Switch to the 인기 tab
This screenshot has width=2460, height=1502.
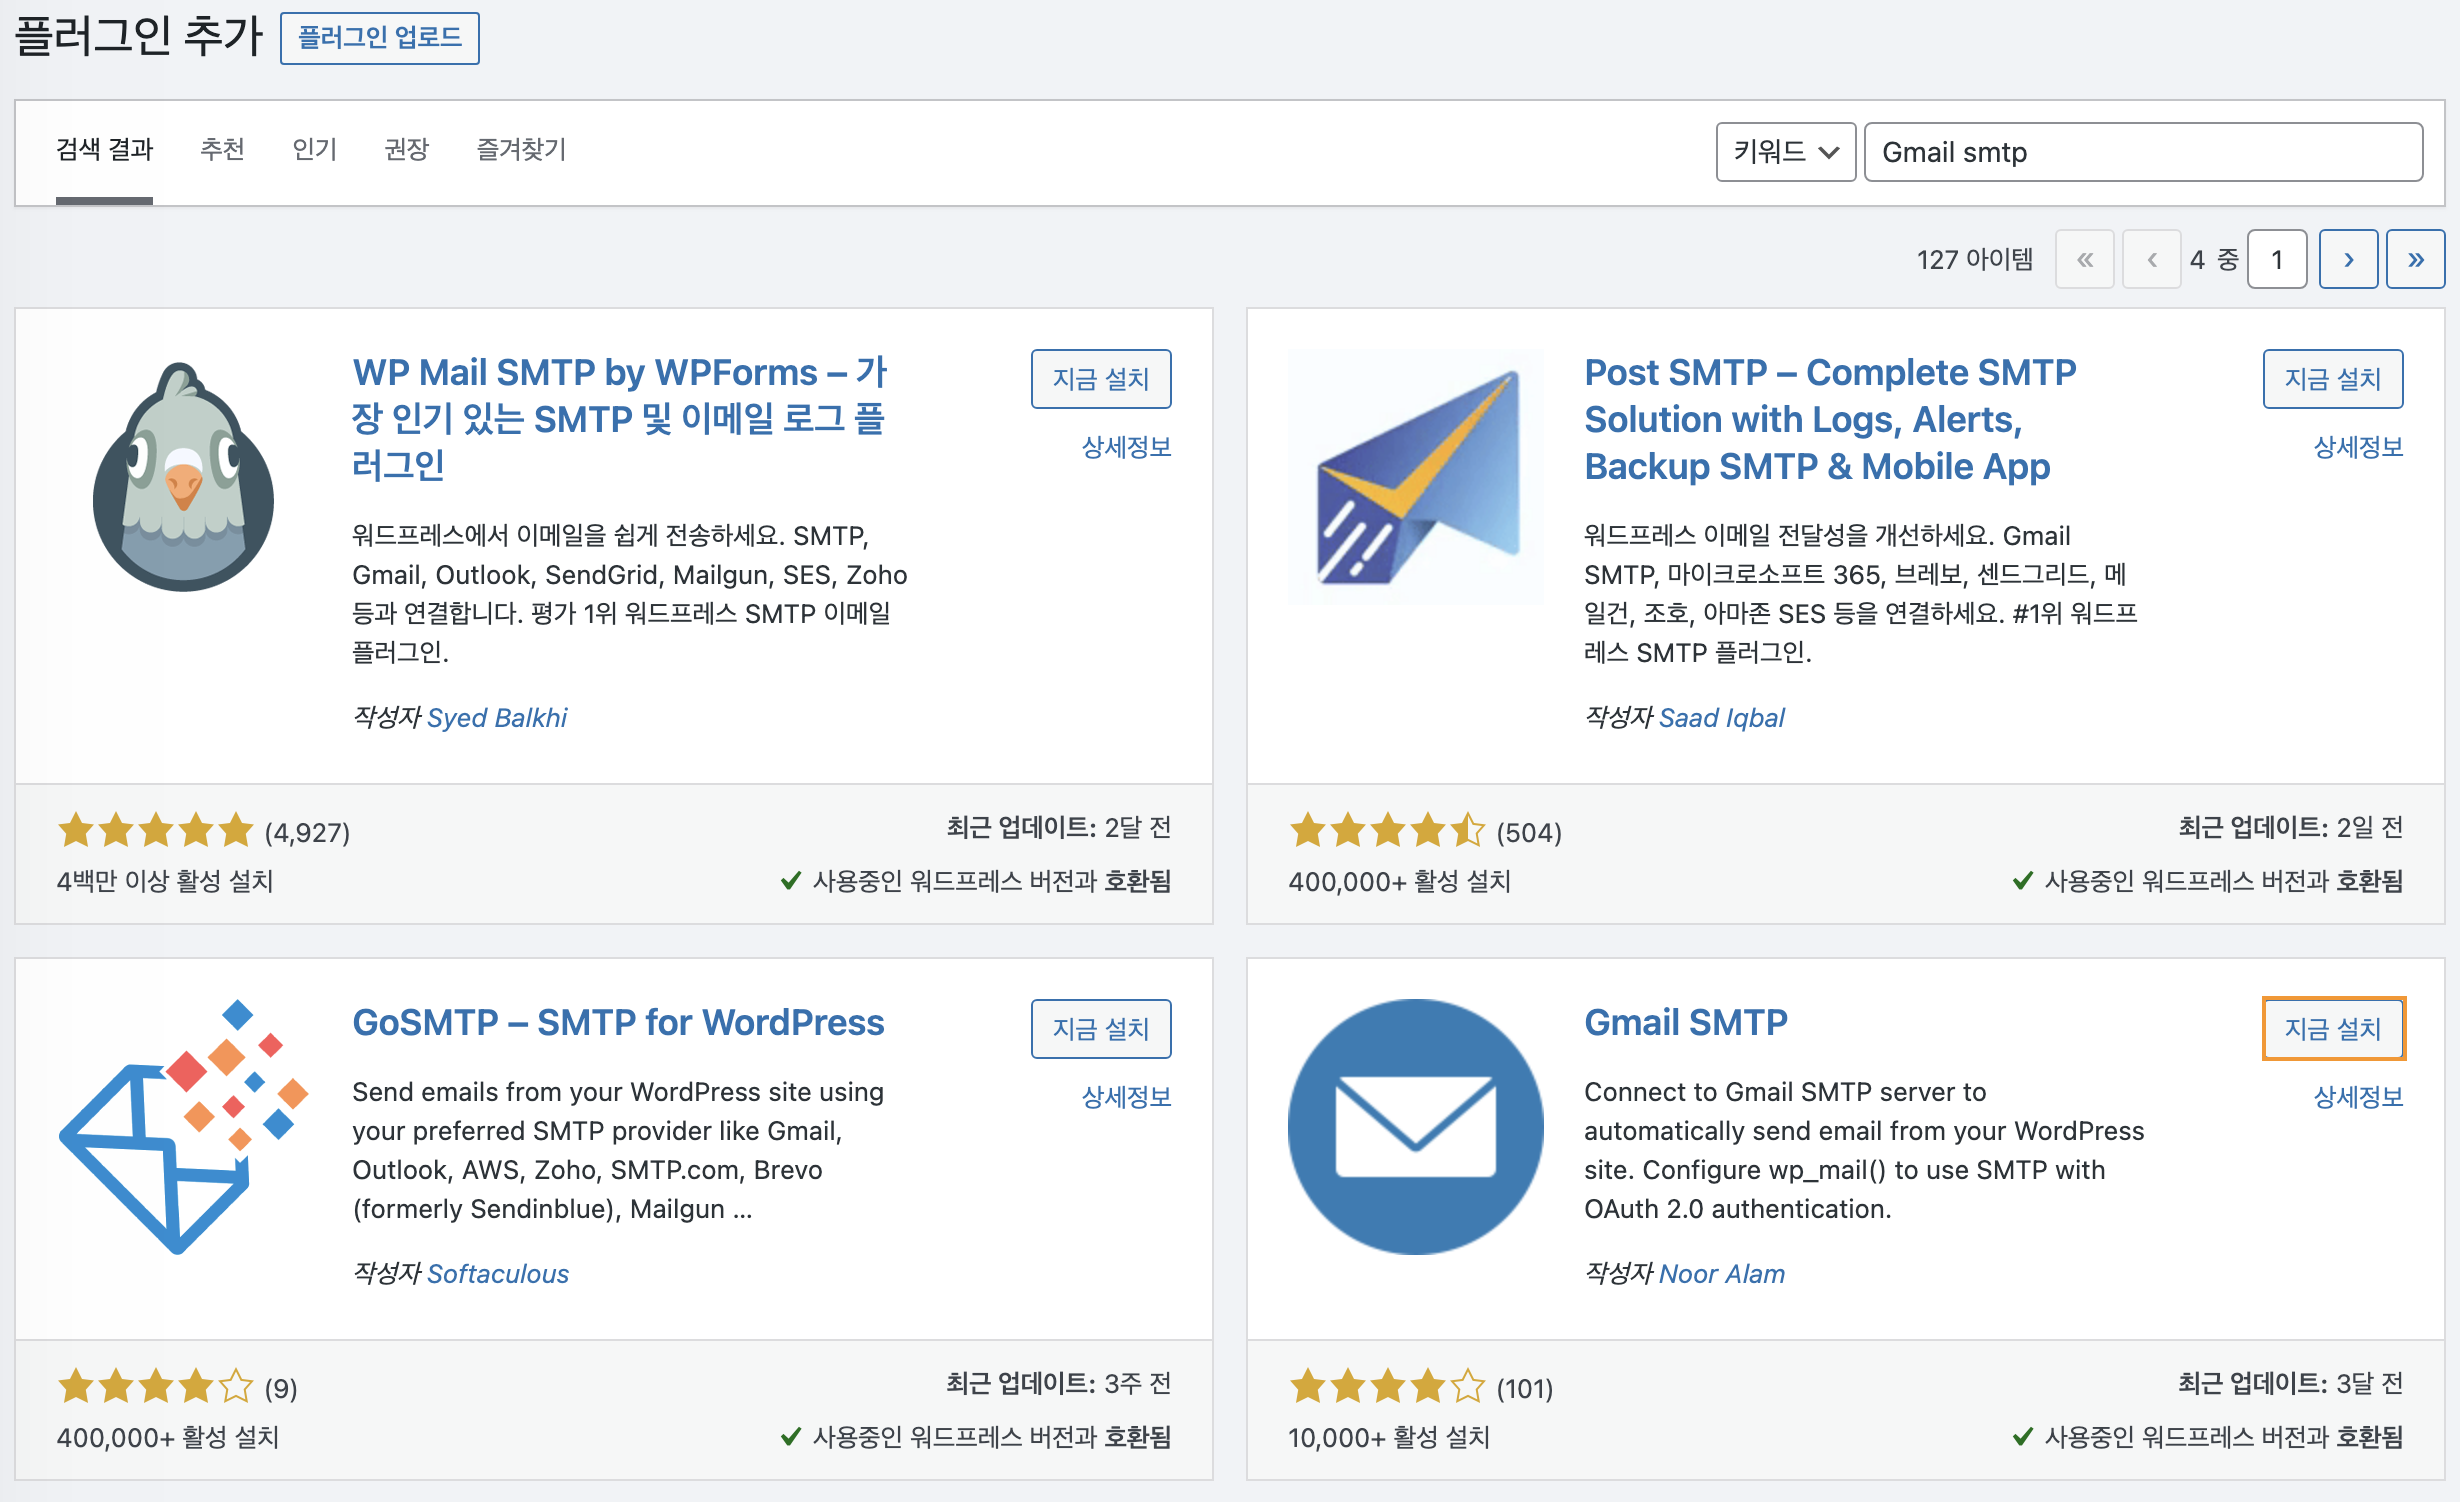(314, 150)
